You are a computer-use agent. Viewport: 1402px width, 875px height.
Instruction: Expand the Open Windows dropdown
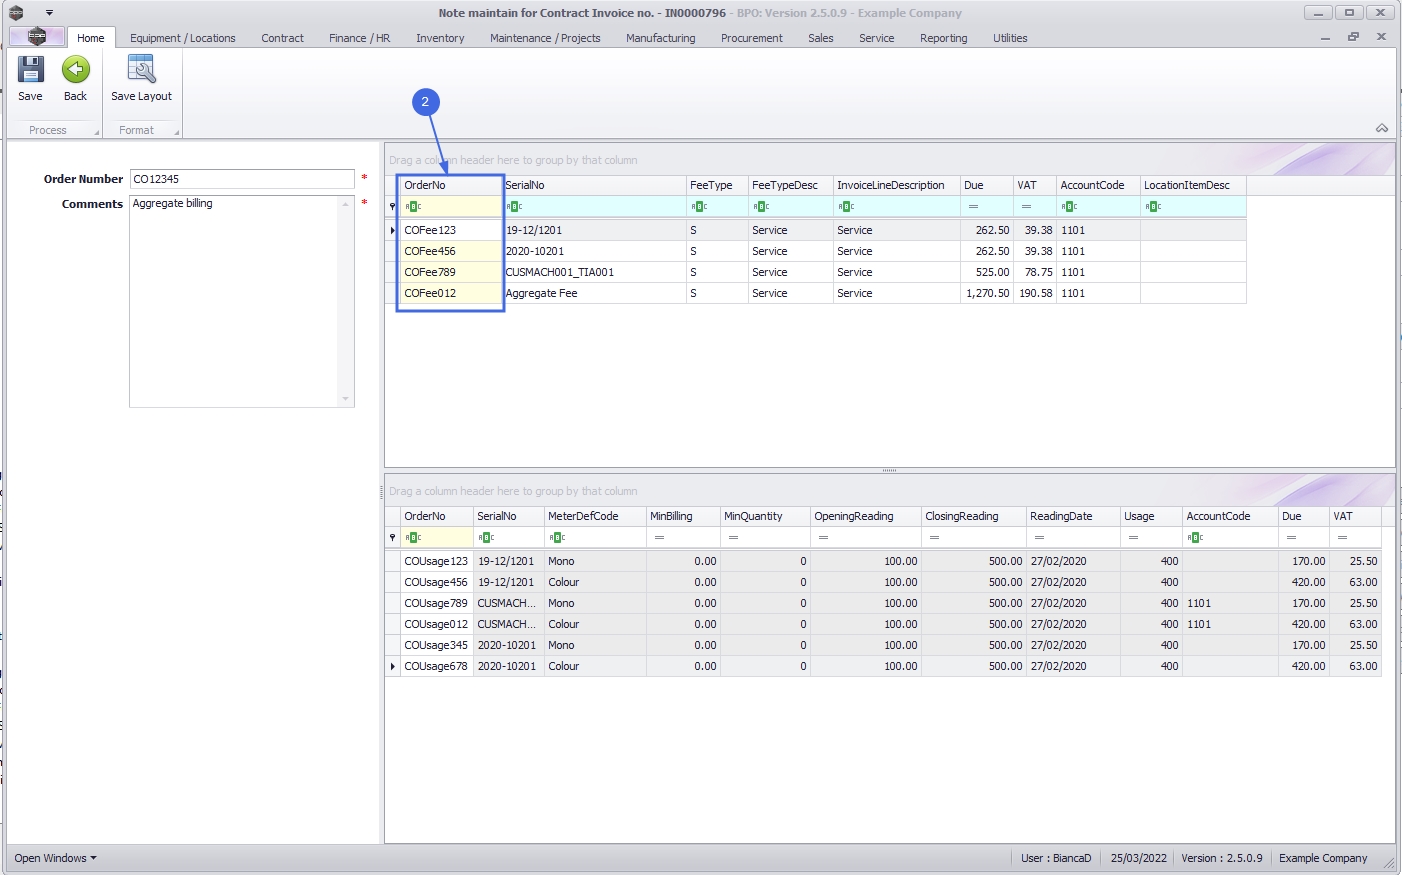(x=55, y=858)
